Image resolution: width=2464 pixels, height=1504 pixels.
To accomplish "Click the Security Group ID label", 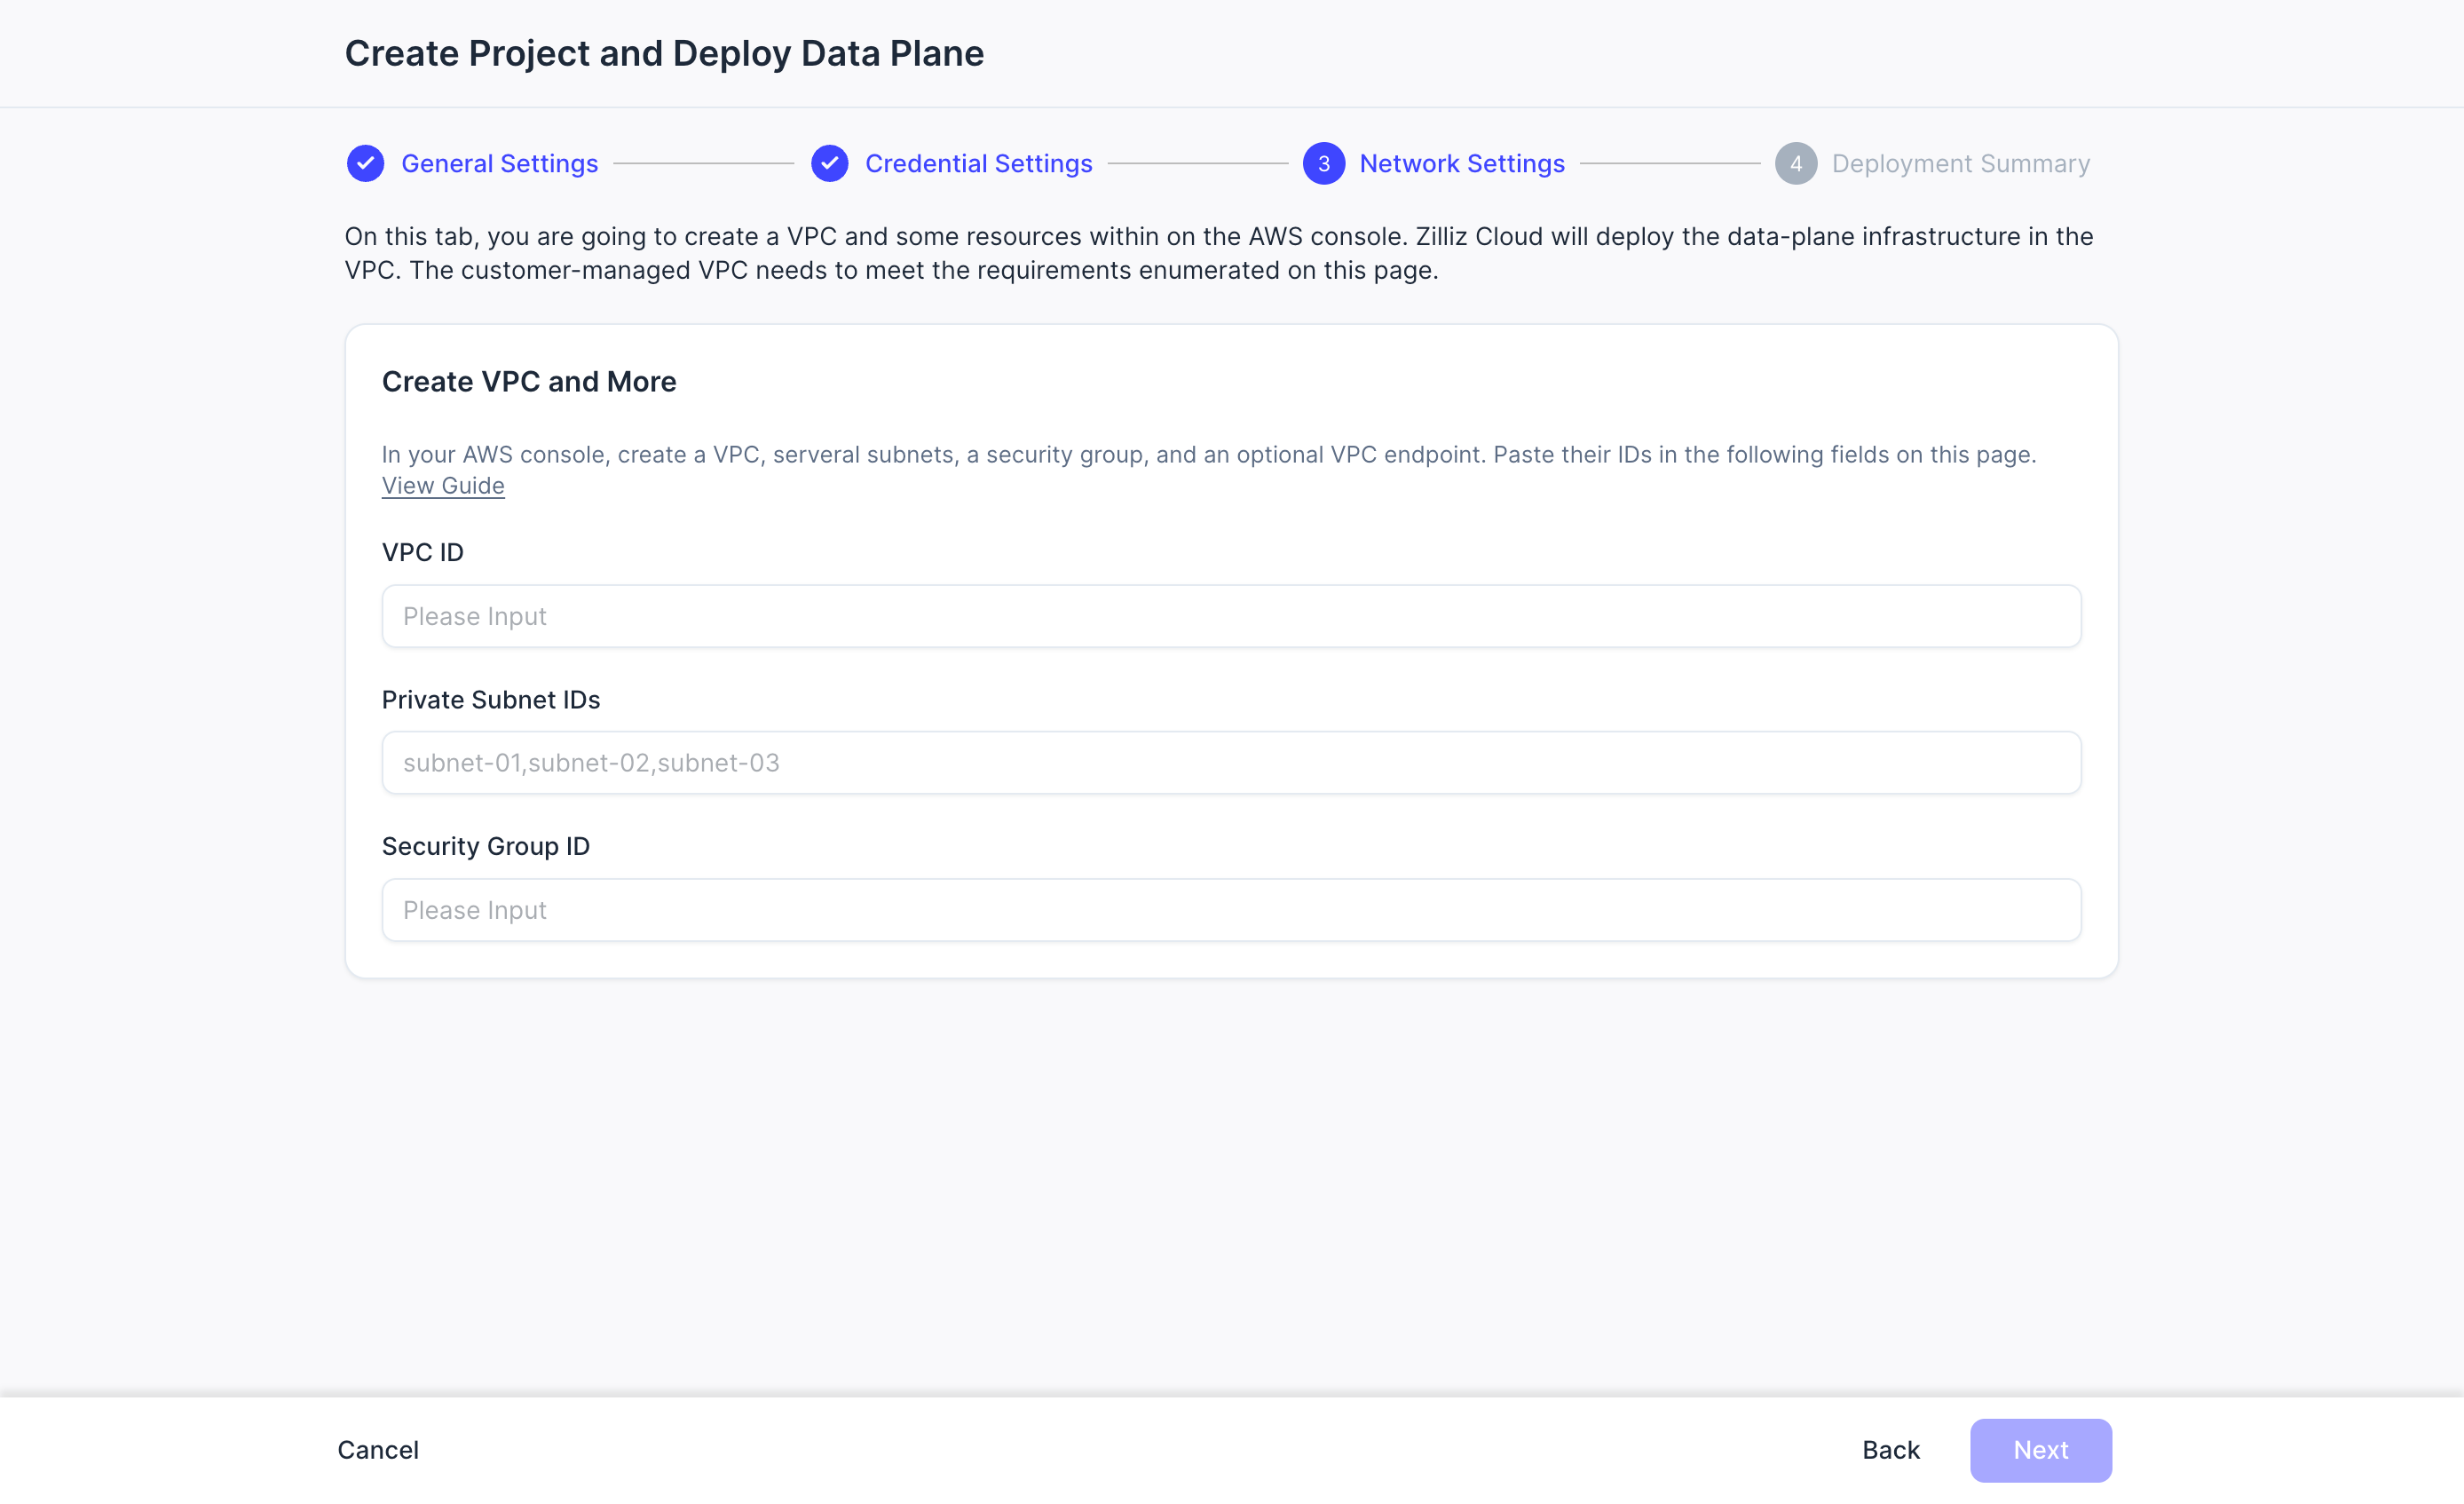I will 485,847.
